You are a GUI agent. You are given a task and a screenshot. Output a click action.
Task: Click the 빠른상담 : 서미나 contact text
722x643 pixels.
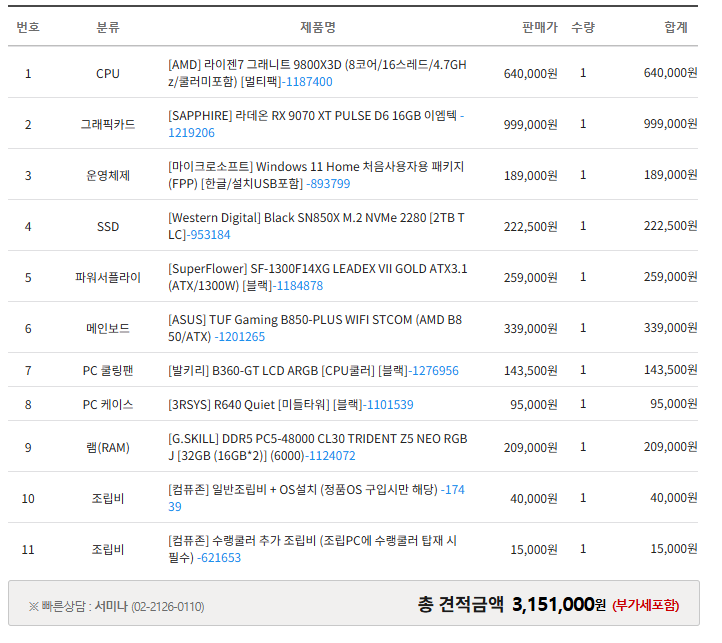pyautogui.click(x=116, y=607)
